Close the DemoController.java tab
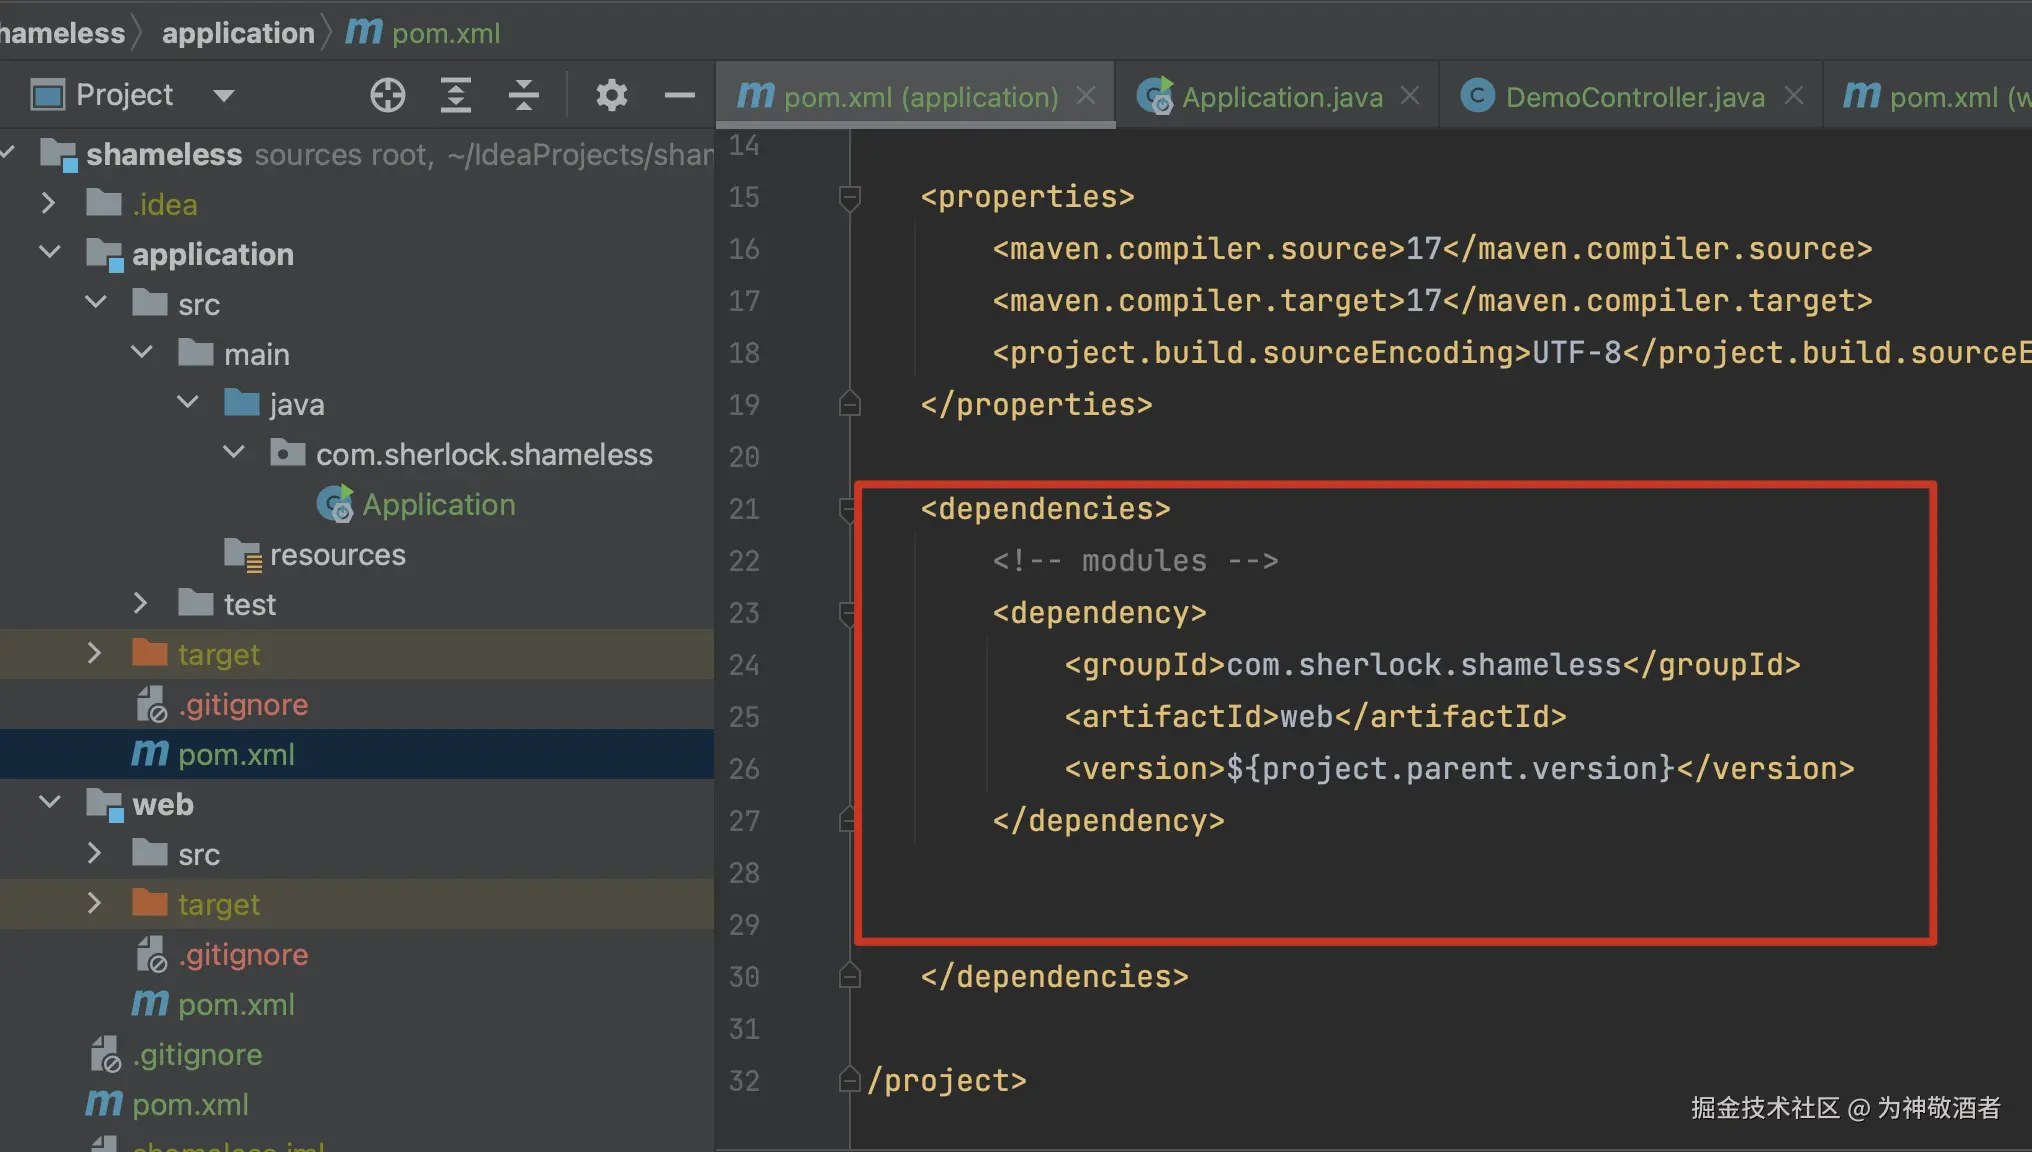 click(x=1794, y=96)
